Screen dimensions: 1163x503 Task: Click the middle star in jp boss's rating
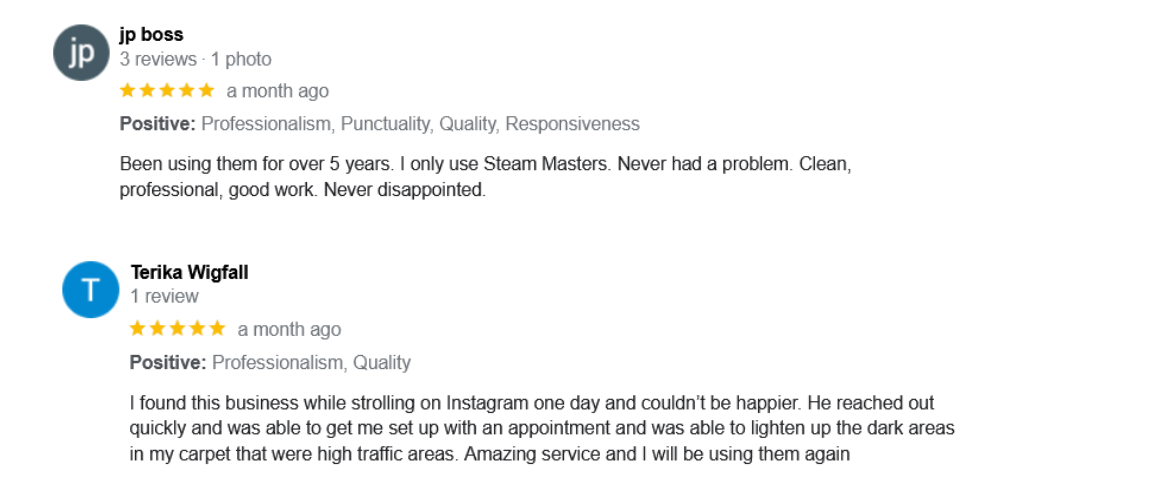167,91
